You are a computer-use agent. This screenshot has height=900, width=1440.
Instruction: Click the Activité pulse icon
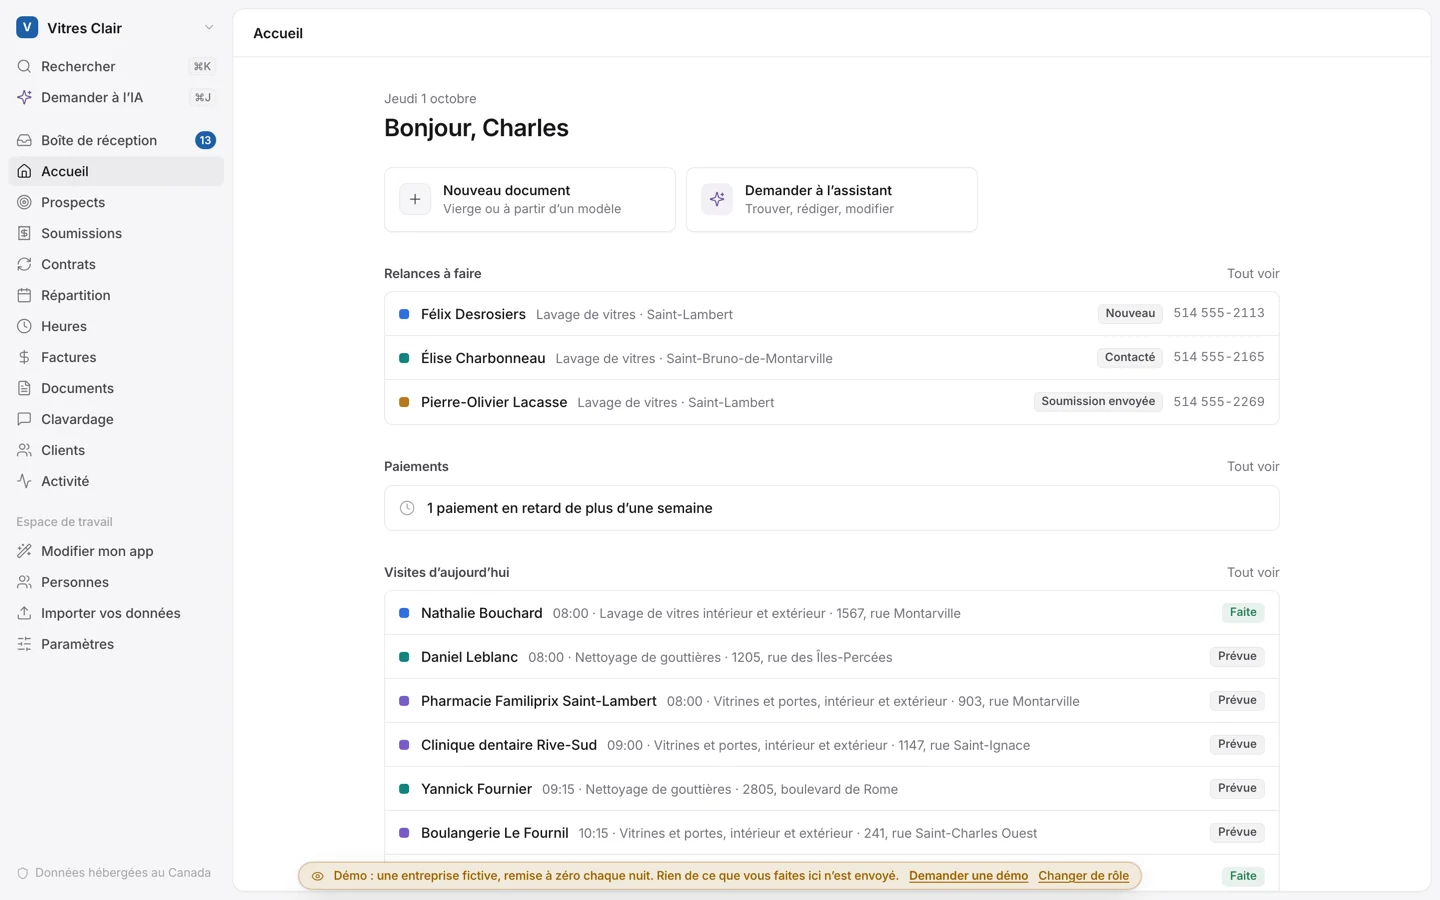(24, 481)
